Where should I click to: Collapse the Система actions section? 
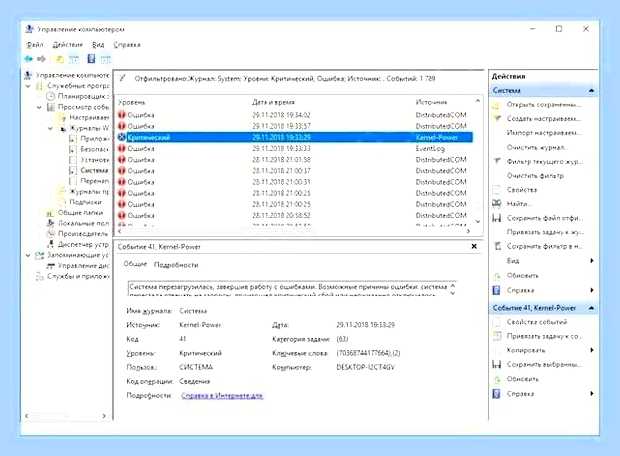click(x=591, y=91)
